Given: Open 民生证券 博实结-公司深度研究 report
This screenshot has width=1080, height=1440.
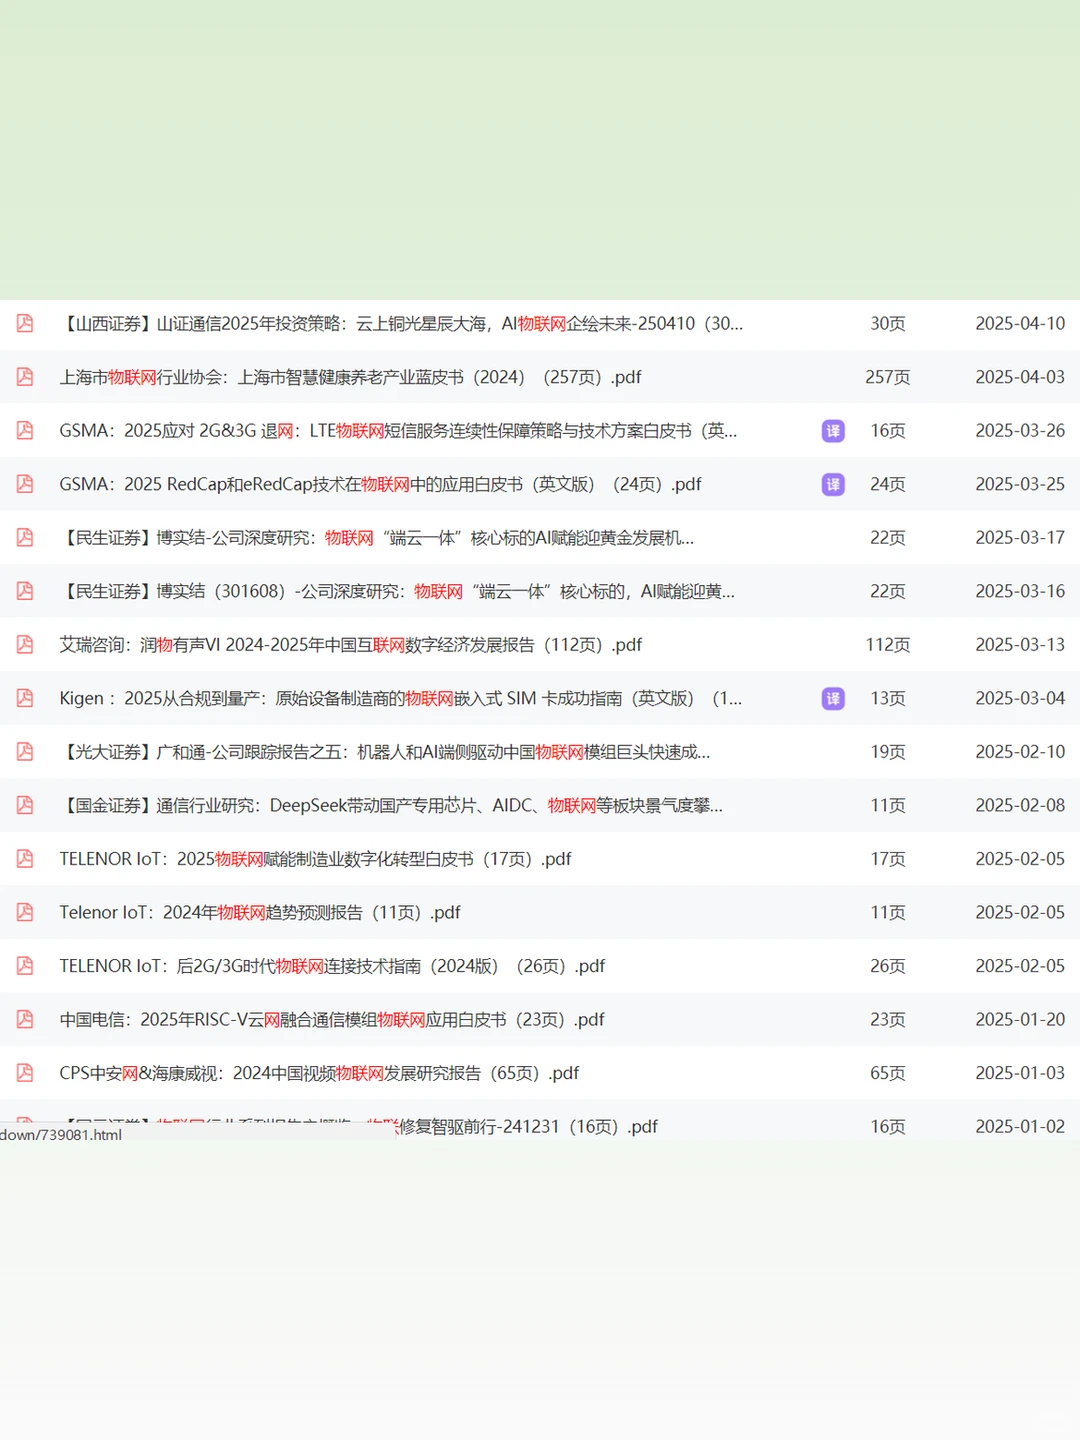Looking at the screenshot, I should click(x=376, y=537).
